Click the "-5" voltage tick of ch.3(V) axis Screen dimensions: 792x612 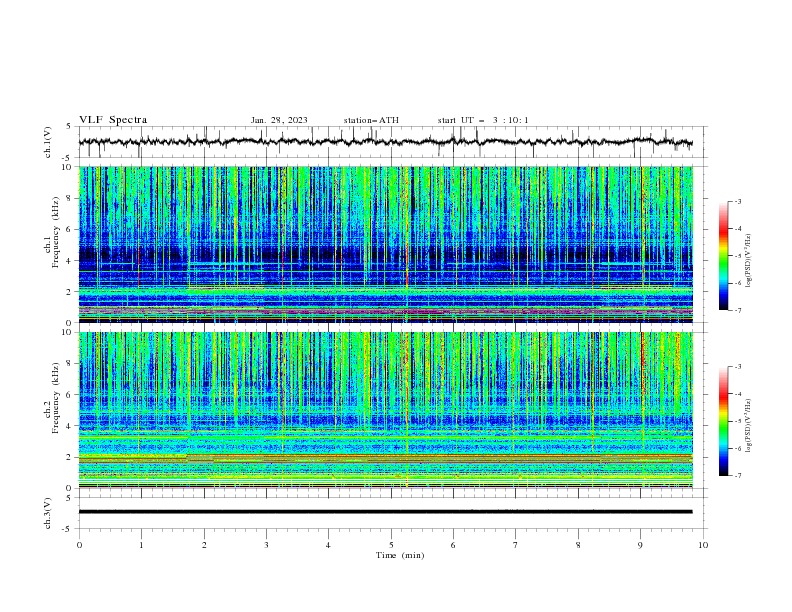68,529
